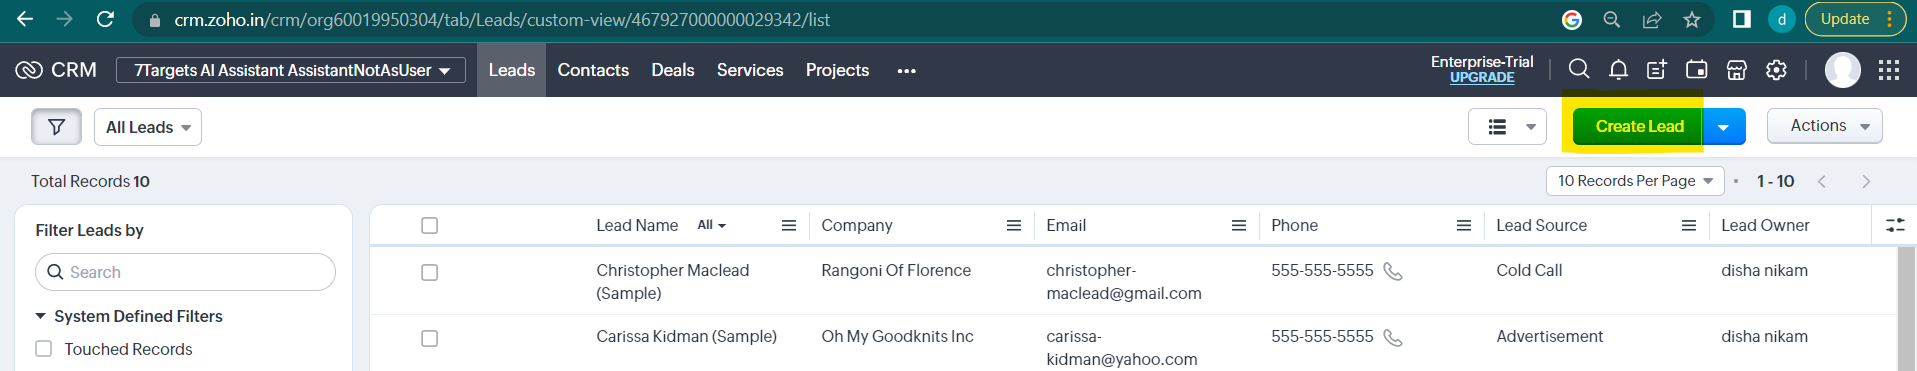1917x371 pixels.
Task: Switch to Projects tab
Action: pos(837,70)
